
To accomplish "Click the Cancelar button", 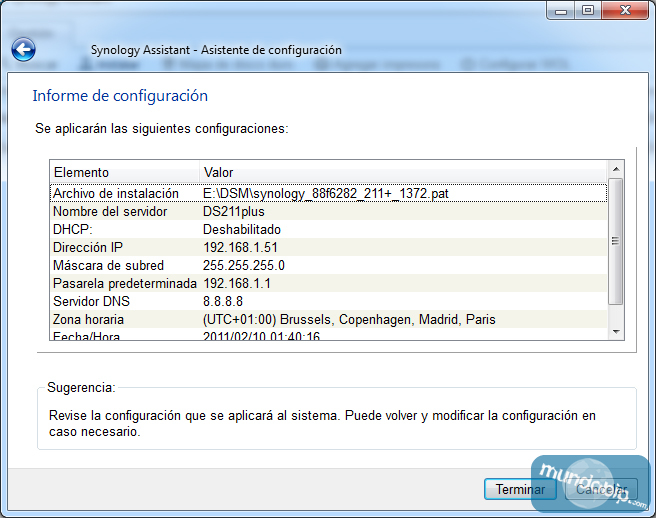I will pyautogui.click(x=601, y=489).
